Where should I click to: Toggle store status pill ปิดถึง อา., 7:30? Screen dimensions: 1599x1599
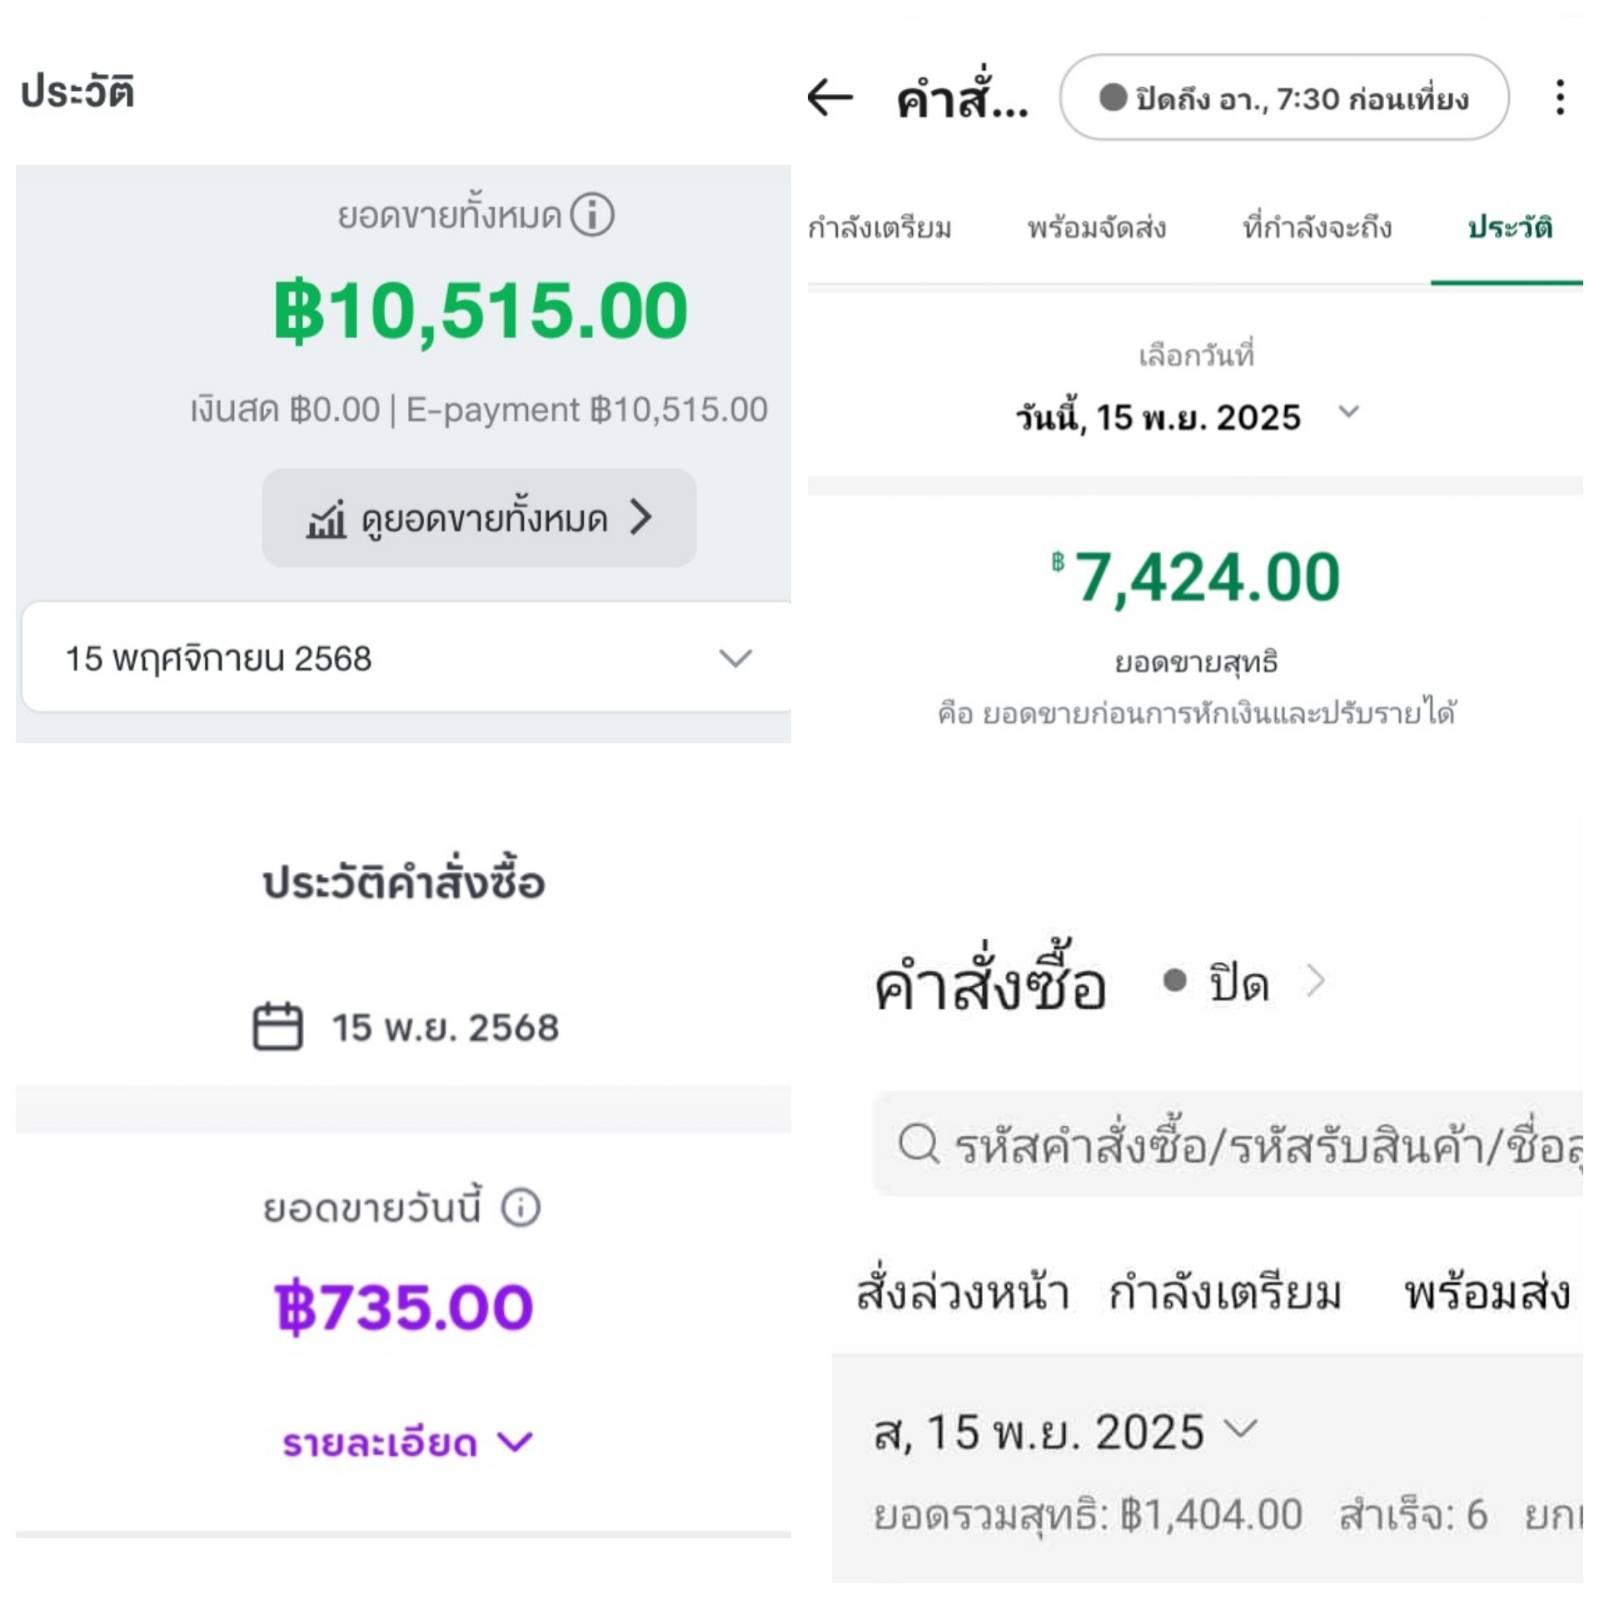tap(1284, 97)
